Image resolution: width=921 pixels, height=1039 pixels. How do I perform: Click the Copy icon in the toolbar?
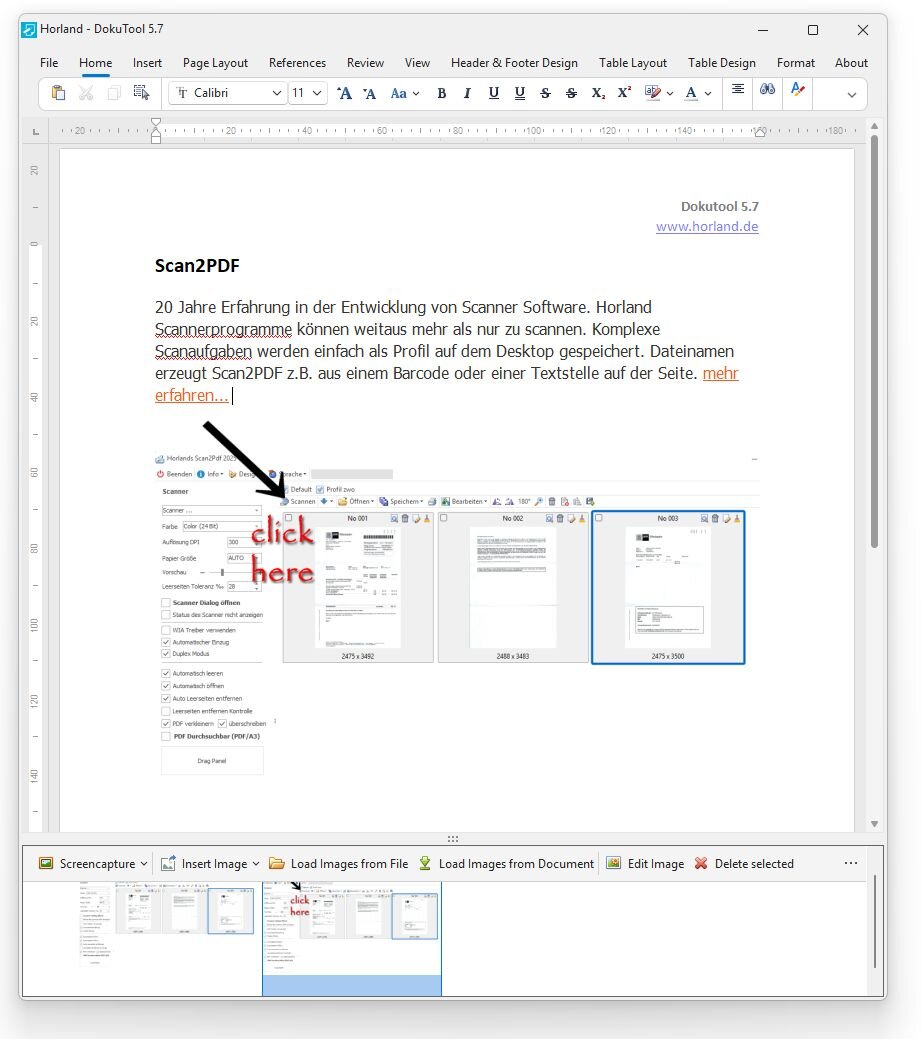[x=114, y=93]
